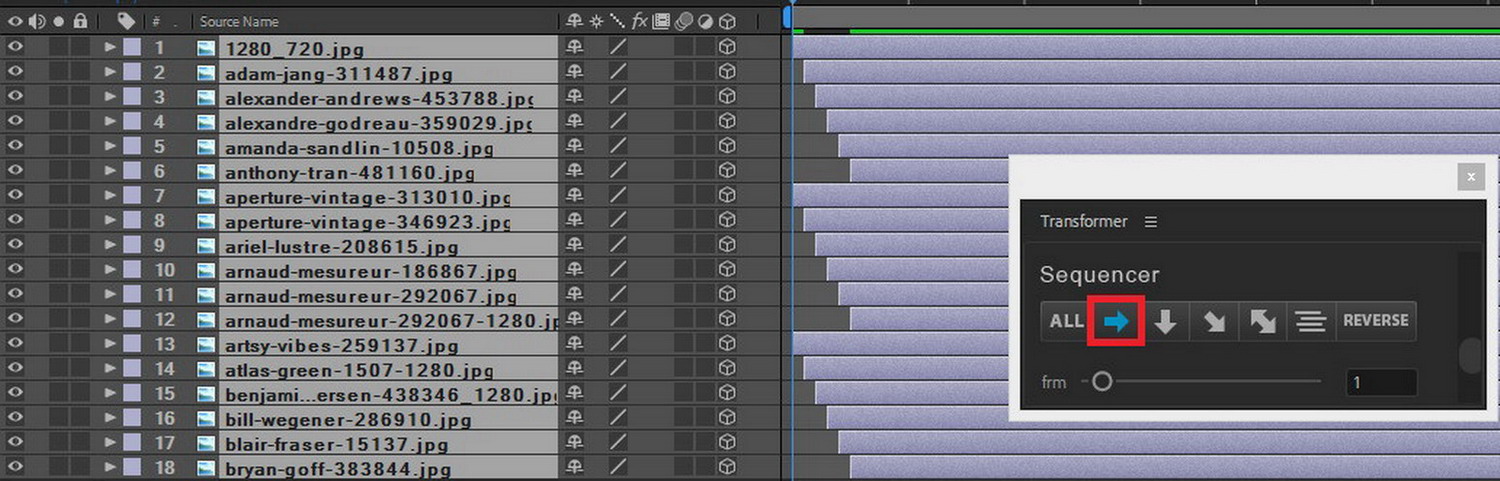Click the frm value field showing 1
Image resolution: width=1500 pixels, height=481 pixels.
coord(1381,382)
